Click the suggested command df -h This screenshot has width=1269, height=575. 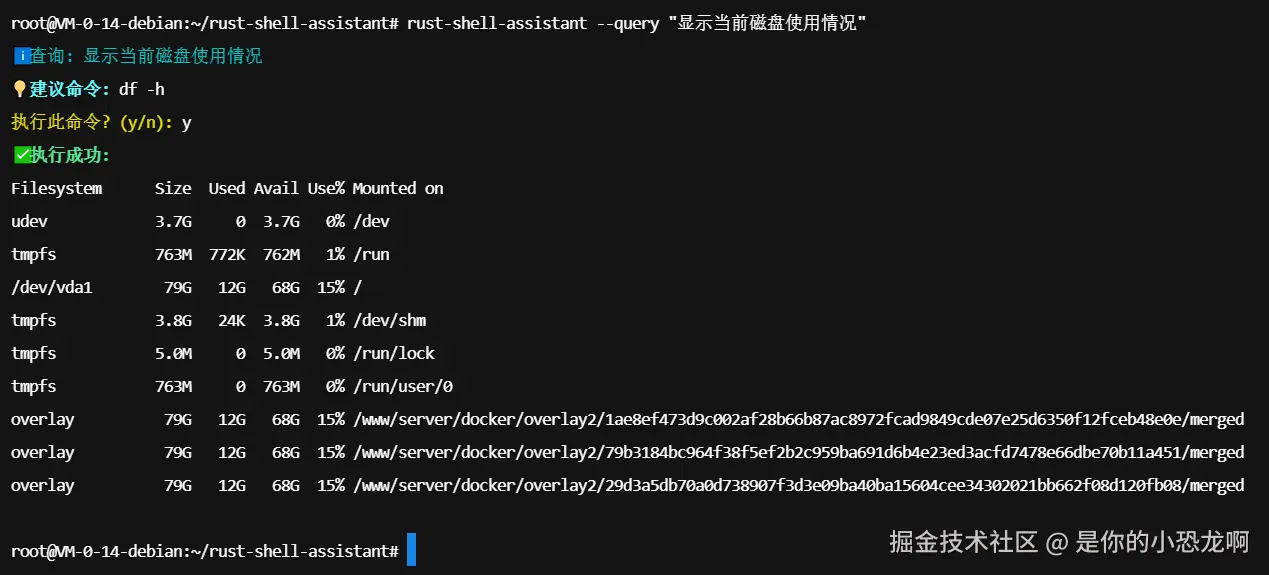pyautogui.click(x=142, y=90)
